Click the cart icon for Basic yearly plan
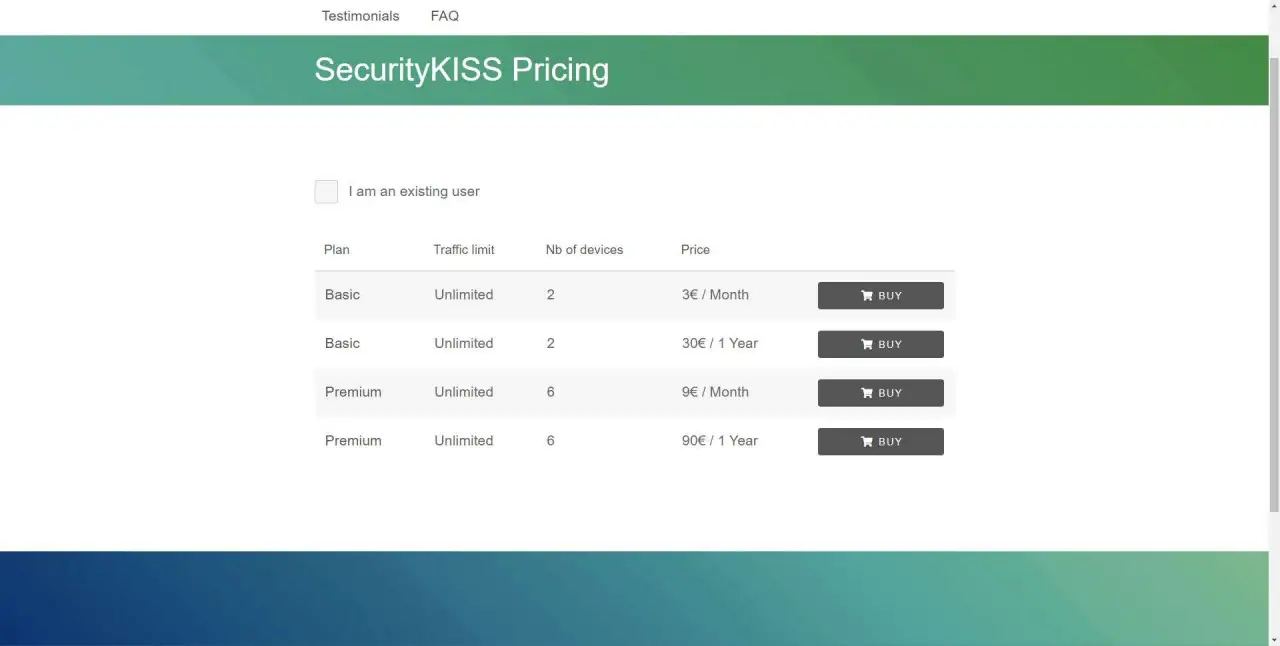The width and height of the screenshot is (1280, 646). (x=867, y=344)
